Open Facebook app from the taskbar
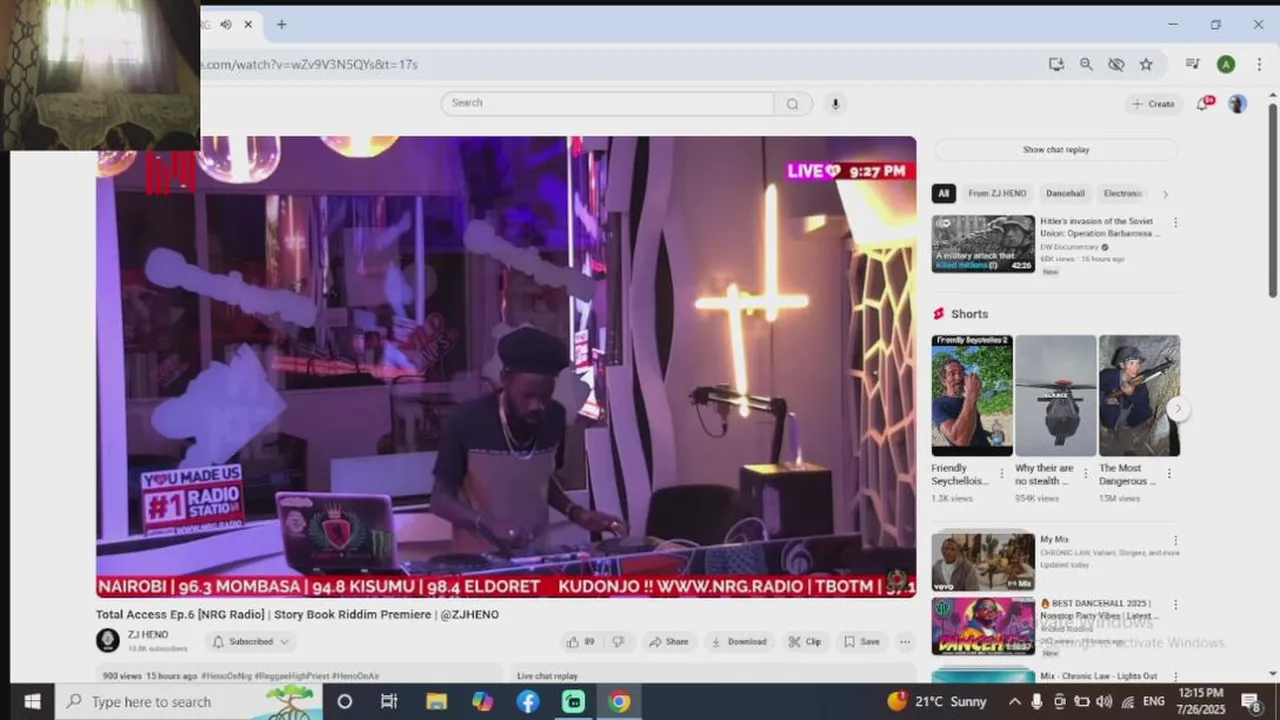The width and height of the screenshot is (1280, 720). tap(528, 702)
